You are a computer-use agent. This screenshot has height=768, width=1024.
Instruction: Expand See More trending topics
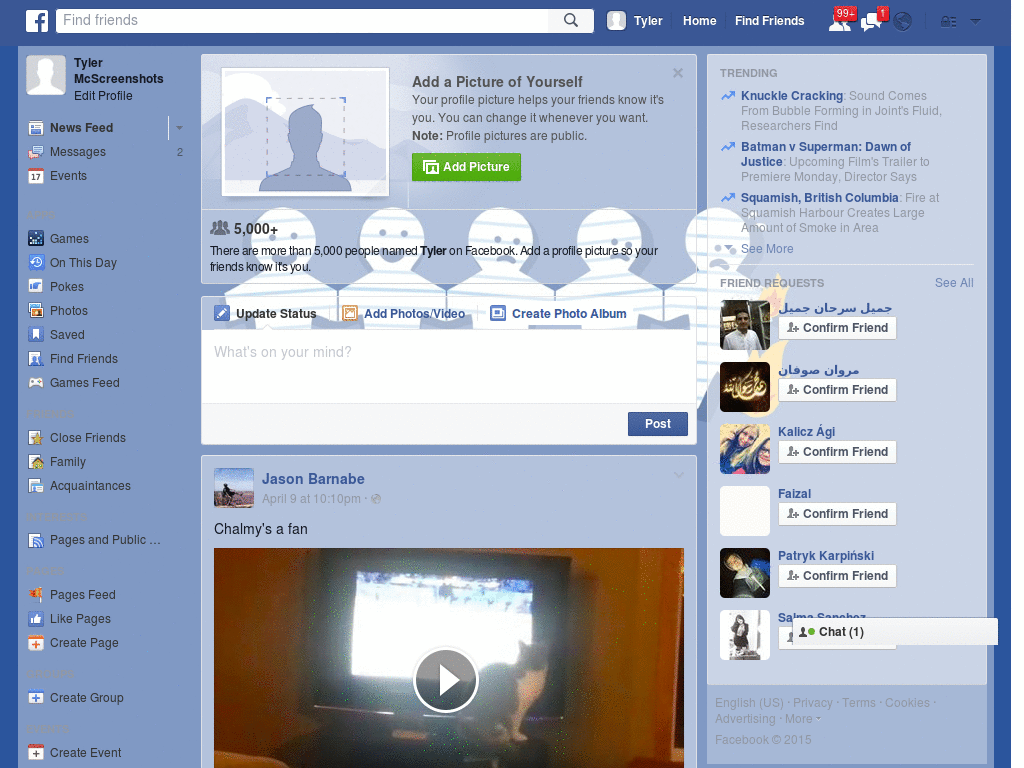767,249
